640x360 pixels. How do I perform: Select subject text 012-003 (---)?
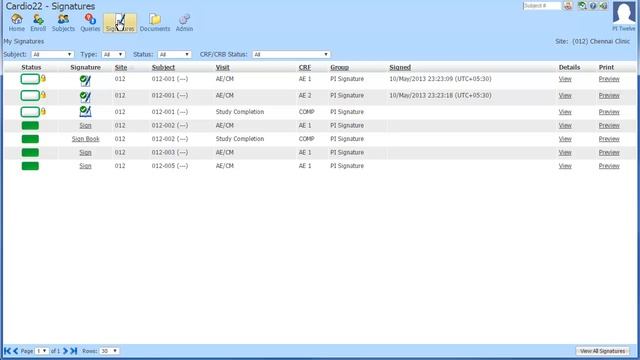point(170,152)
